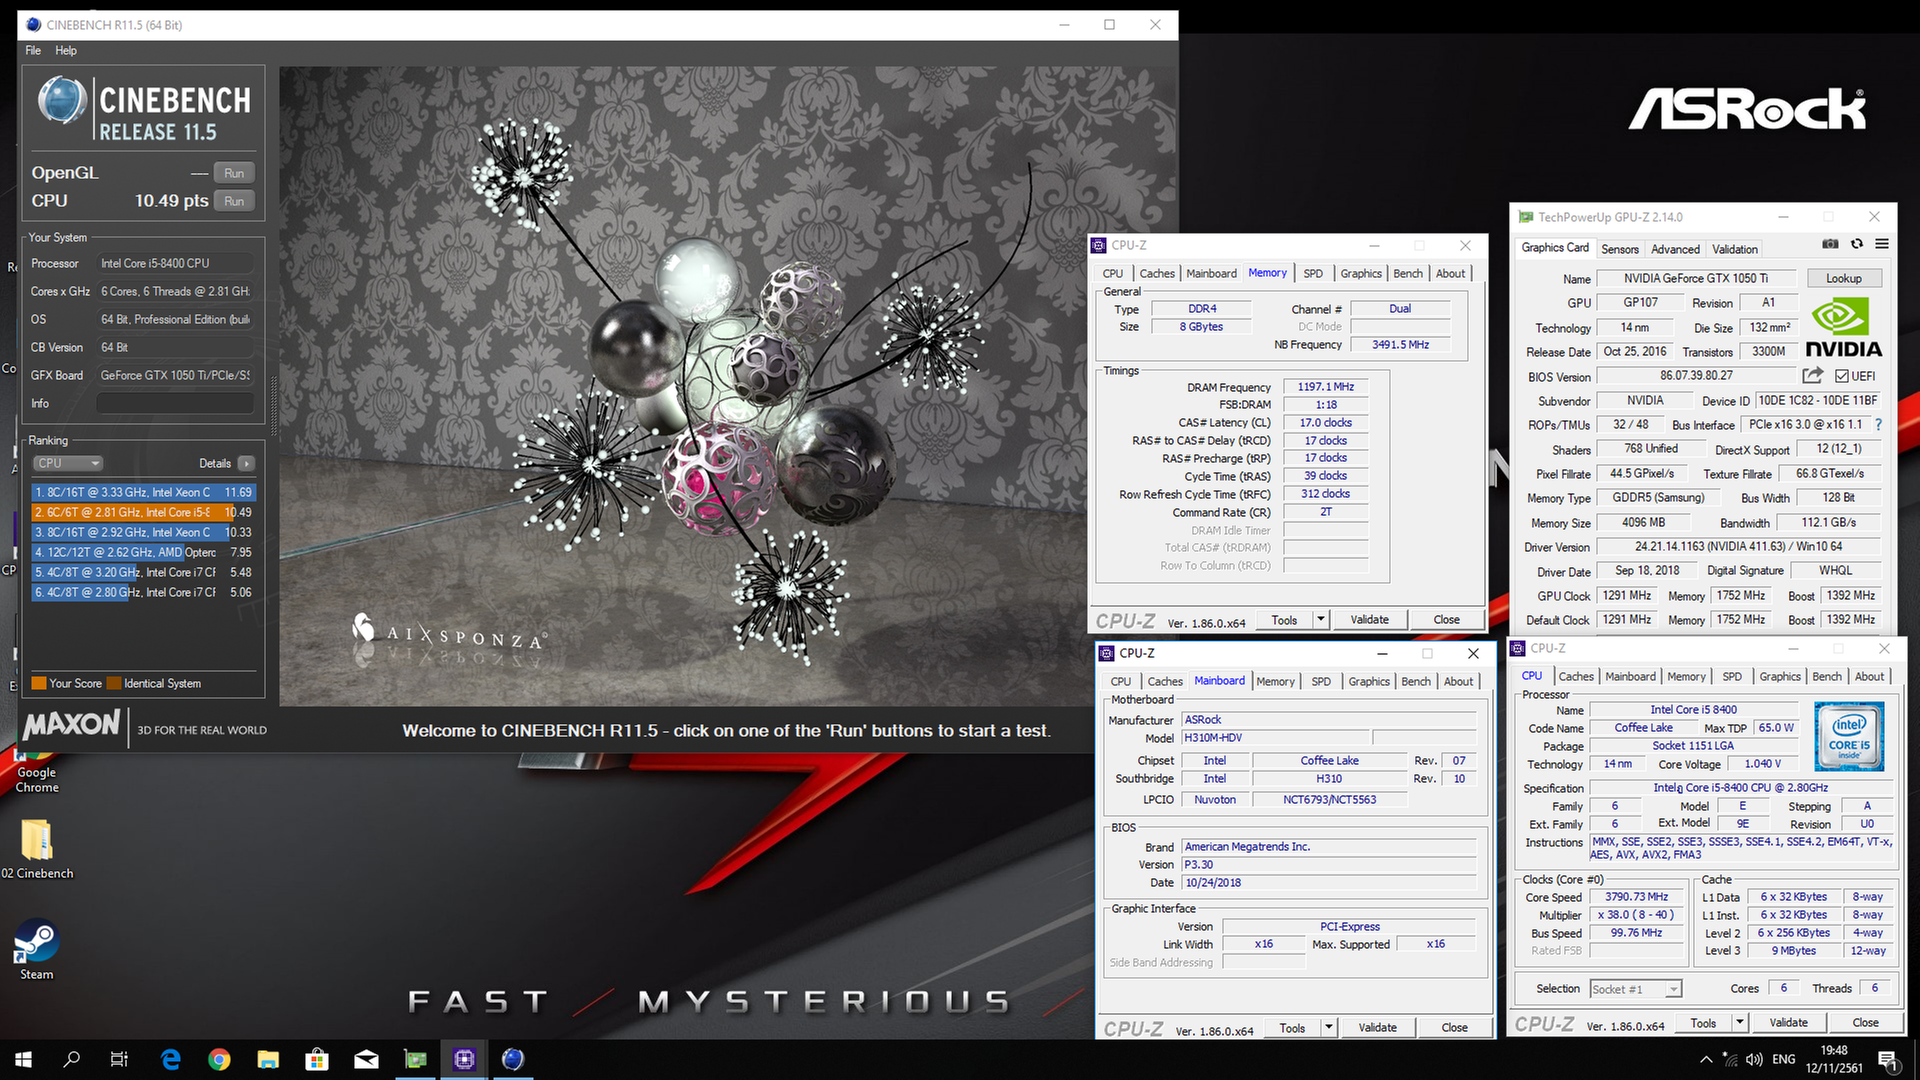This screenshot has height=1080, width=1920.
Task: Select the ranking row for 8C/16T @ 3.33 GHz Xeon
Action: click(144, 492)
